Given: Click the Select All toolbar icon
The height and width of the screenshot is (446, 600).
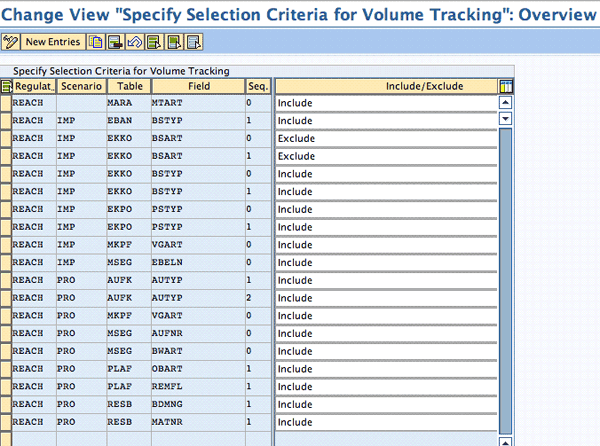Looking at the screenshot, I should click(x=153, y=42).
